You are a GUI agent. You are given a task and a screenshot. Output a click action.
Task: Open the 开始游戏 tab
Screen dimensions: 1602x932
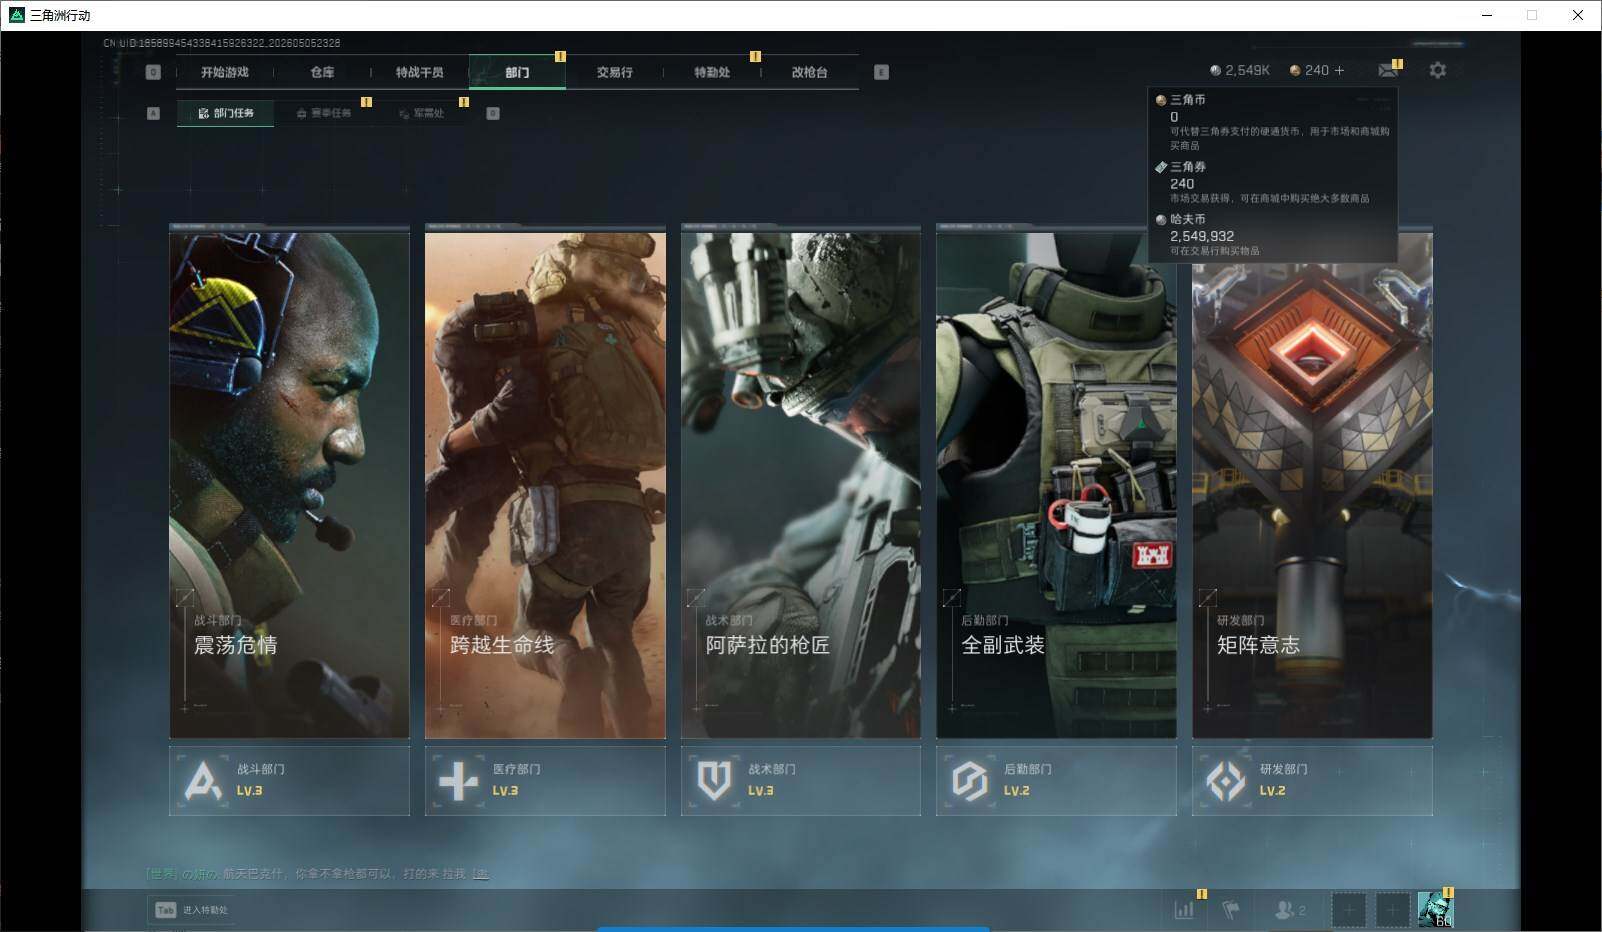tap(224, 72)
